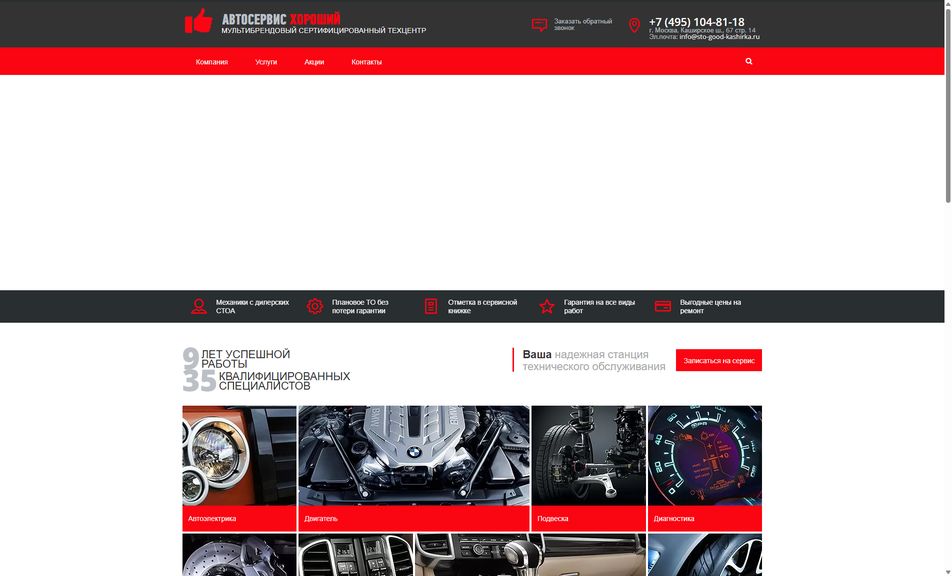Click the Двигатель red label
The height and width of the screenshot is (576, 952).
coord(414,519)
